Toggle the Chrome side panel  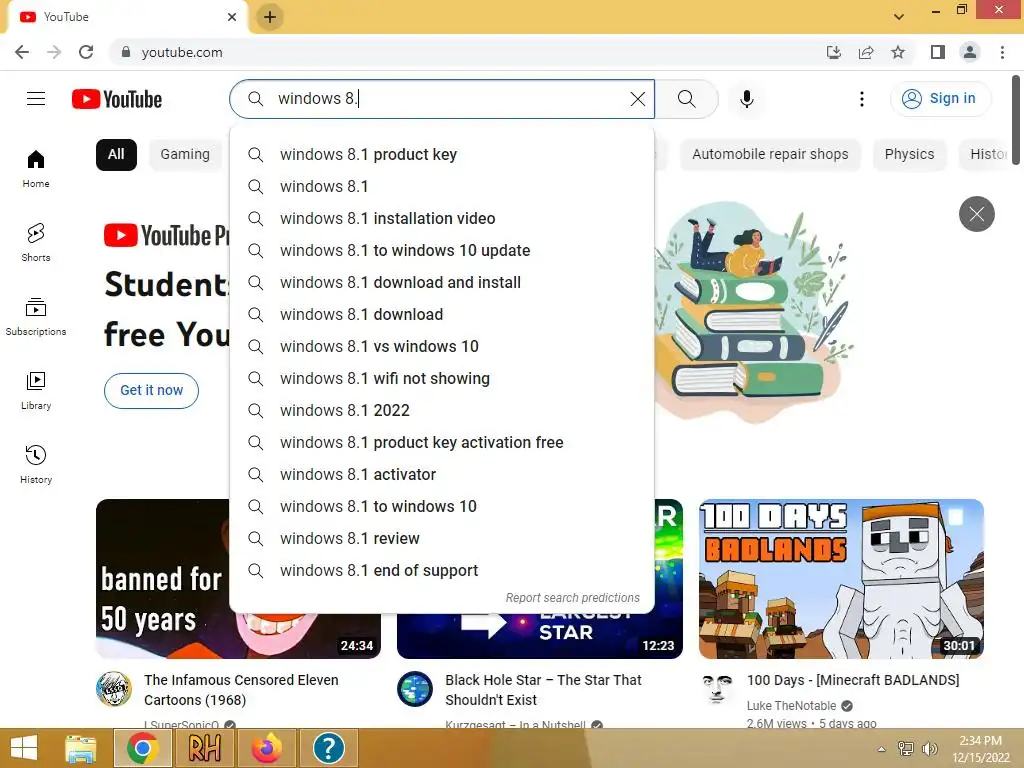coord(938,52)
